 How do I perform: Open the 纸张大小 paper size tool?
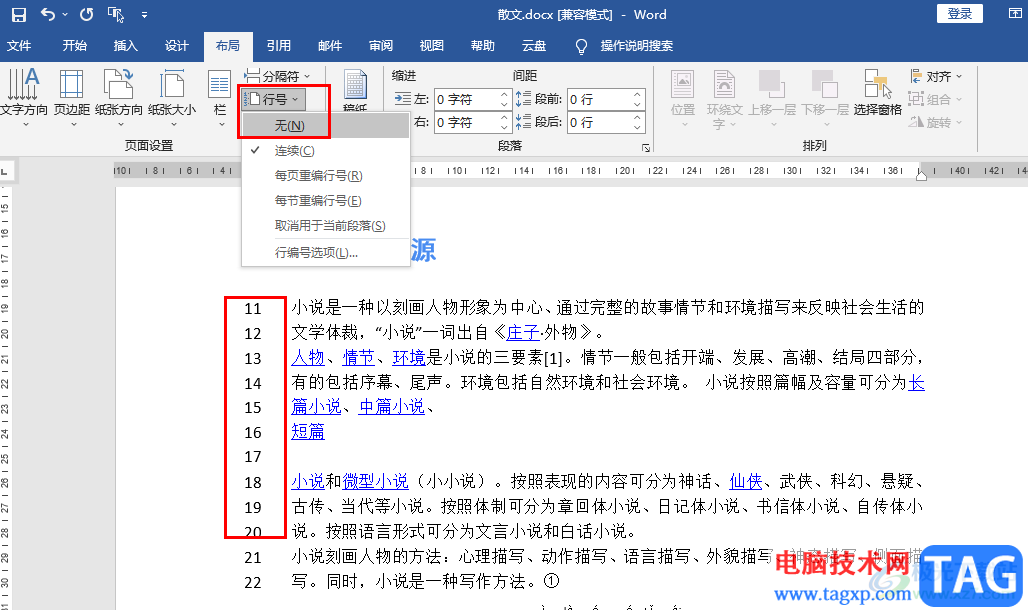click(172, 98)
